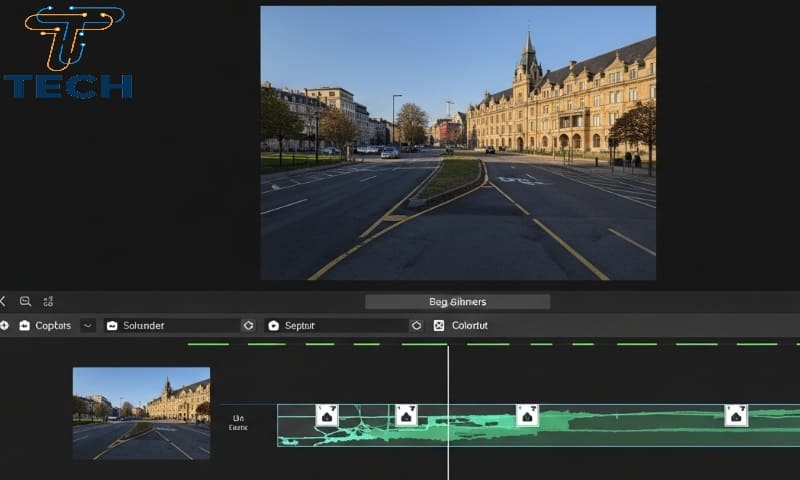
Task: Toggle the circular button right of the Solunder field
Action: [248, 326]
